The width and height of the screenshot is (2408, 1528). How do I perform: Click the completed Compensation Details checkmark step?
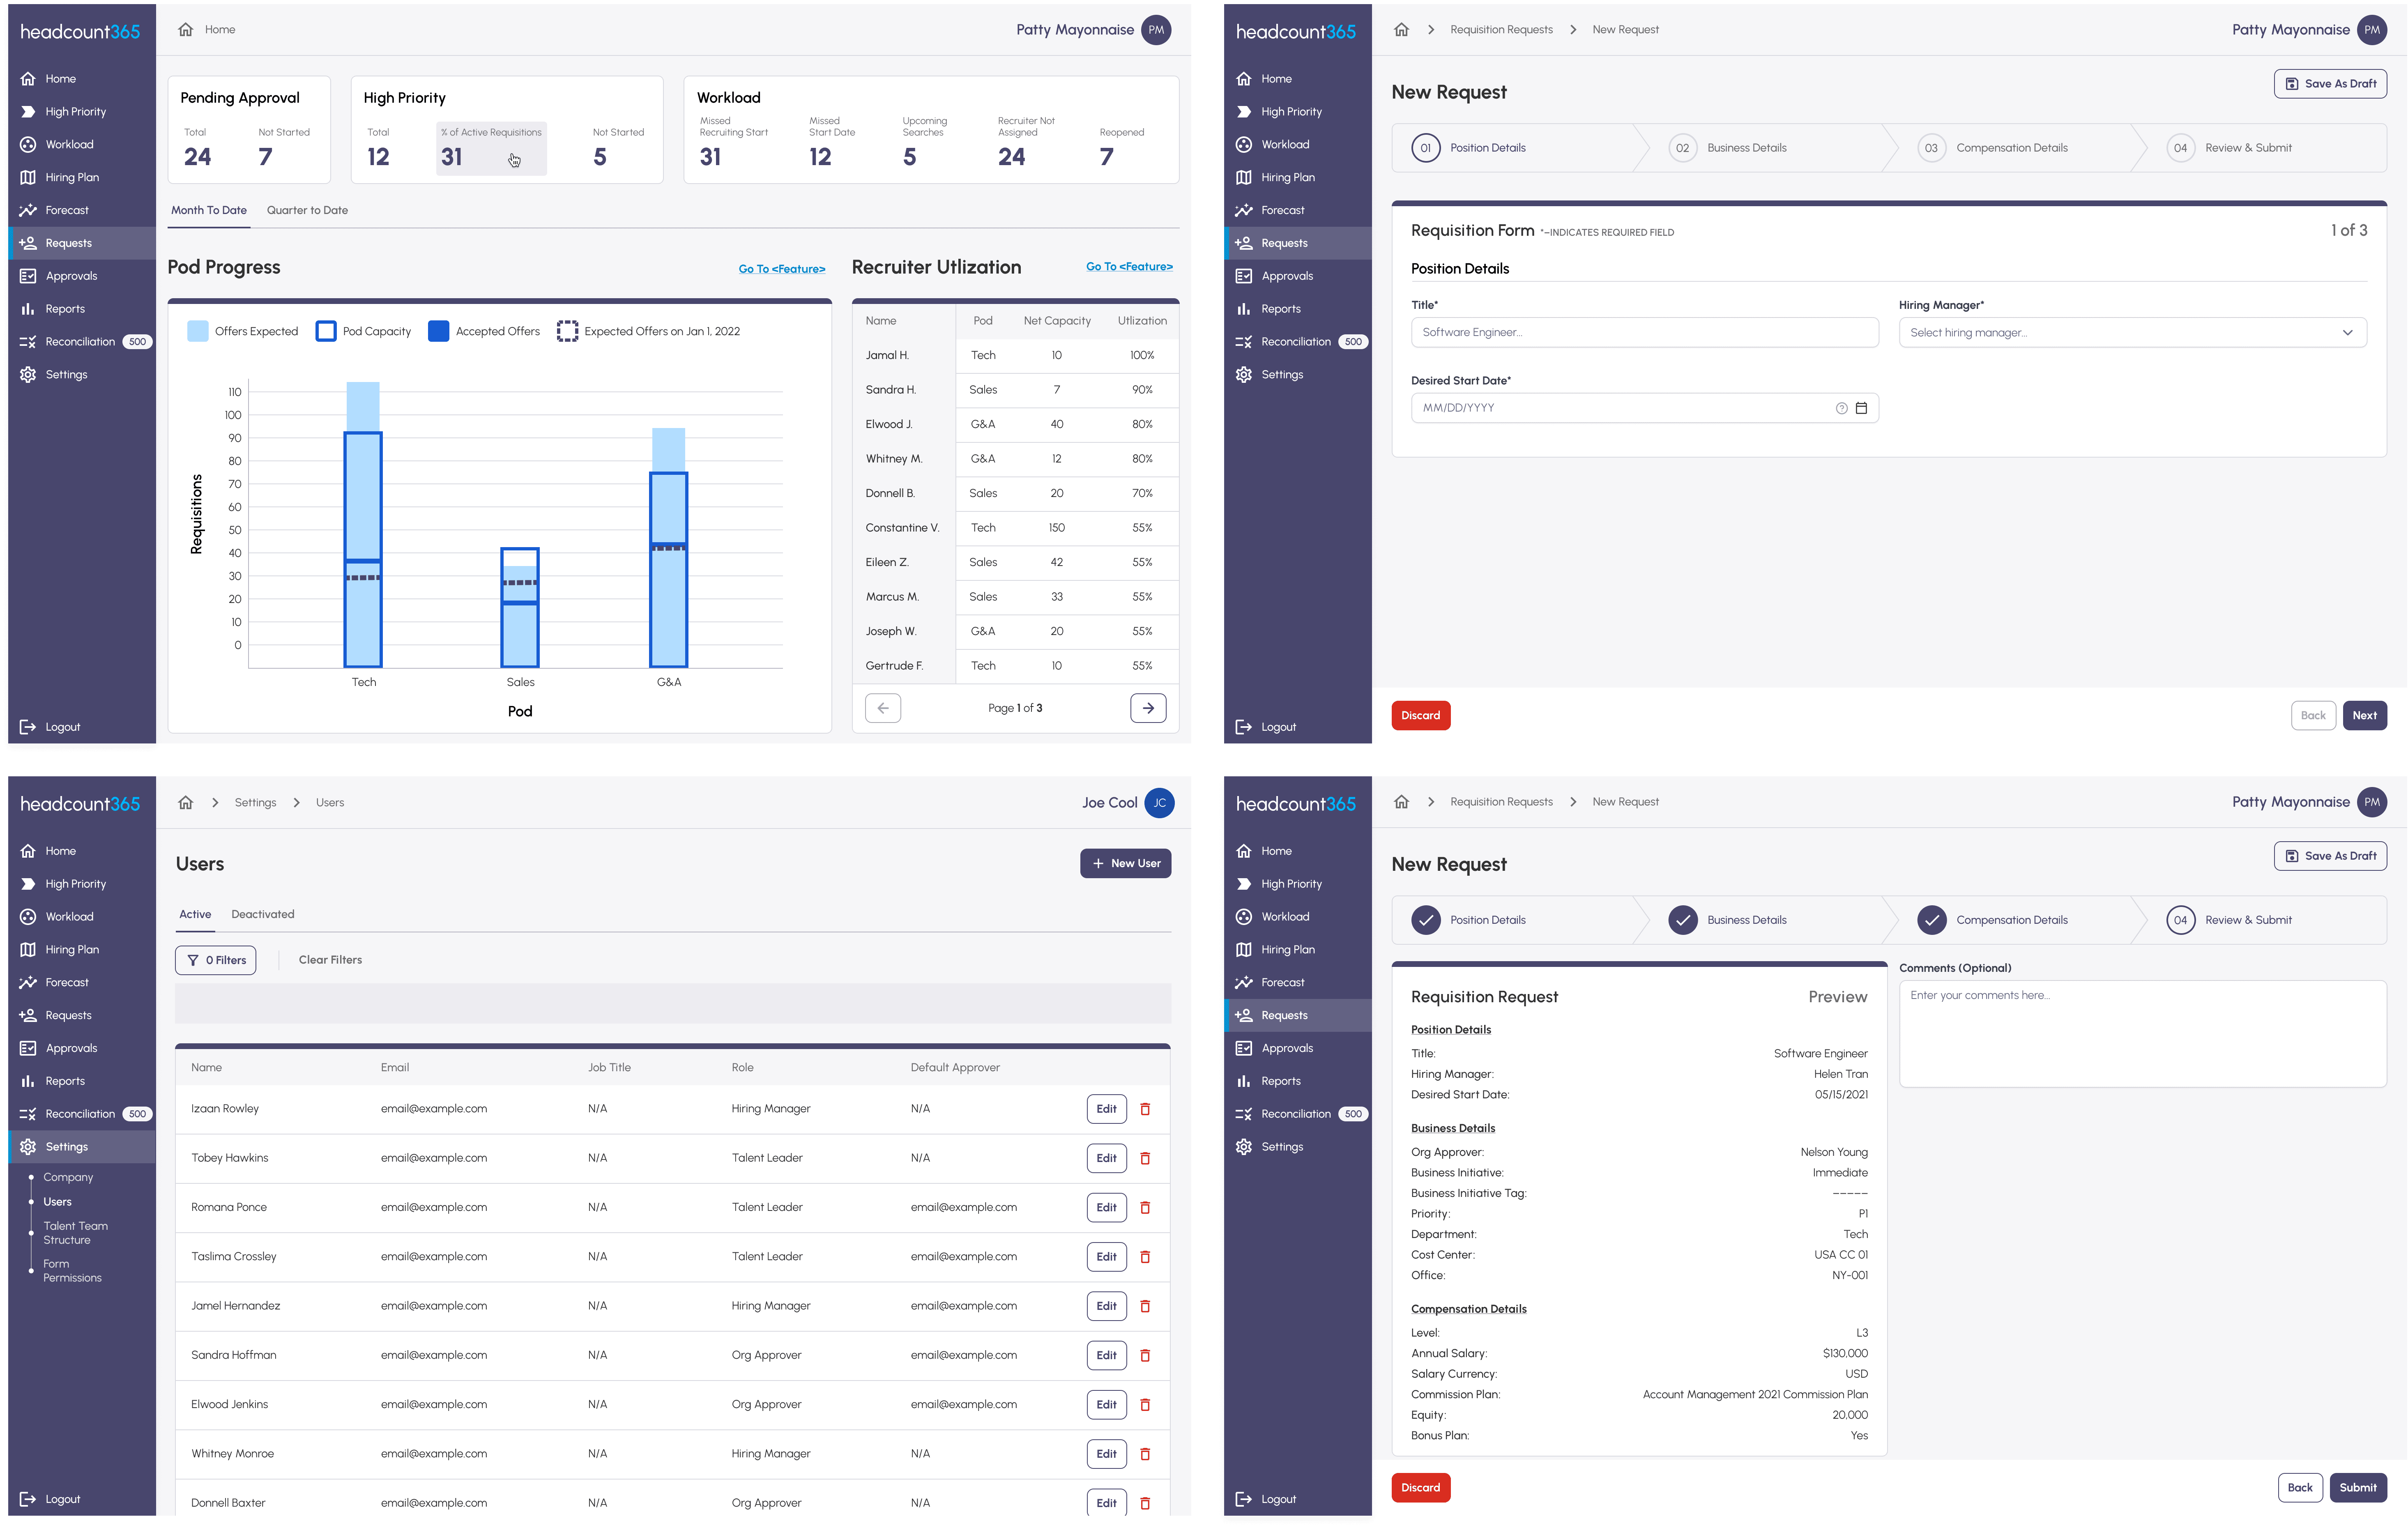point(1932,920)
